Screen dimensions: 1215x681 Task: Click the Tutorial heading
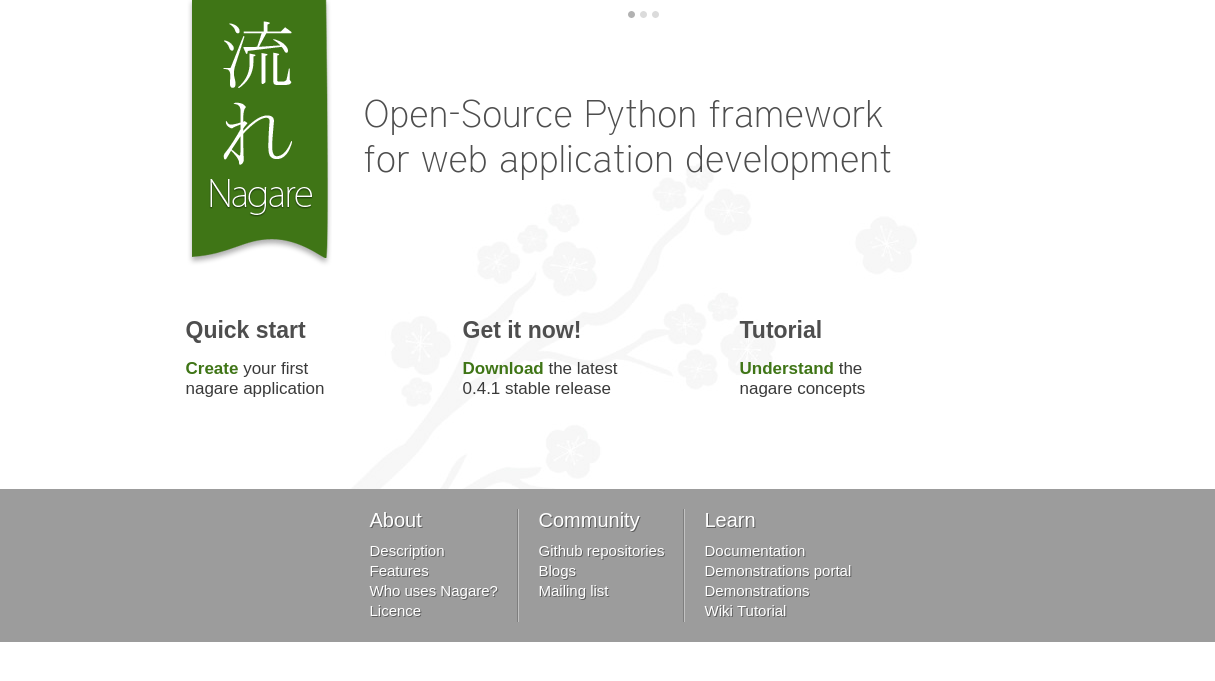pyautogui.click(x=780, y=330)
